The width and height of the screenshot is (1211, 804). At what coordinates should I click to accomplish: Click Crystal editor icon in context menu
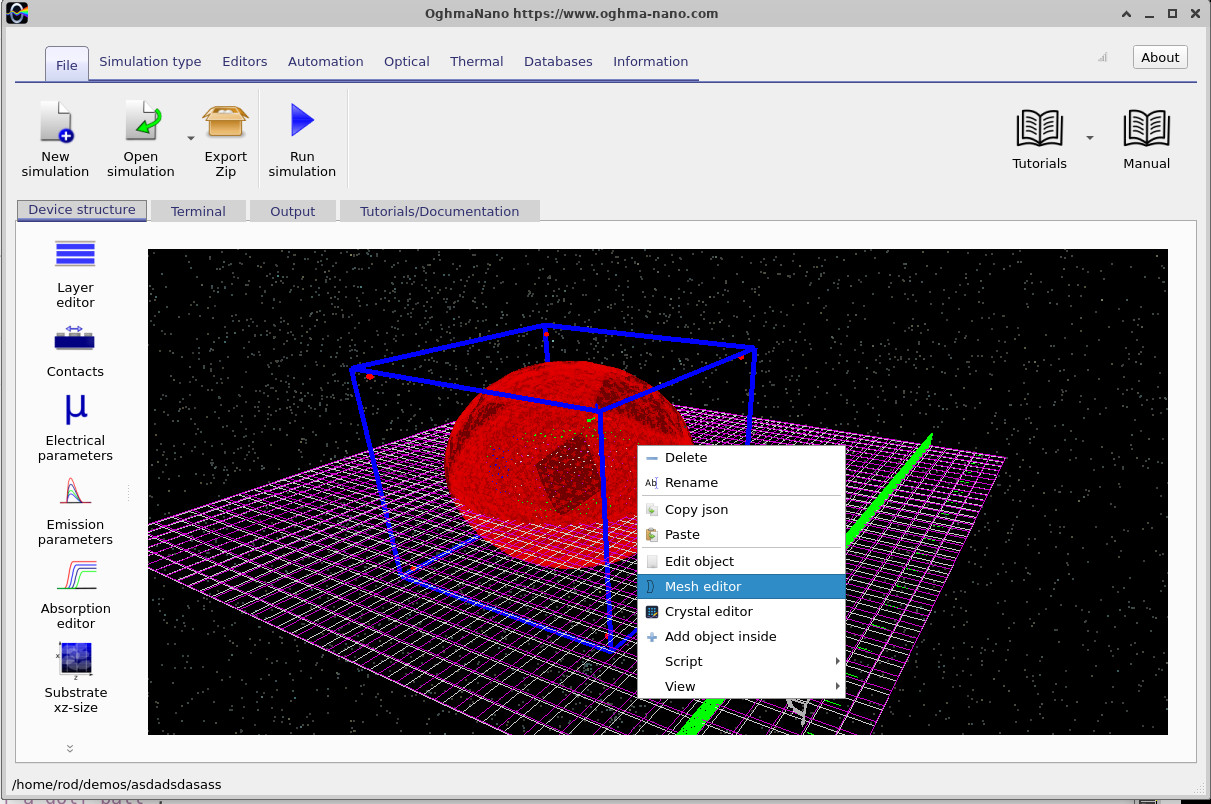pyautogui.click(x=652, y=612)
